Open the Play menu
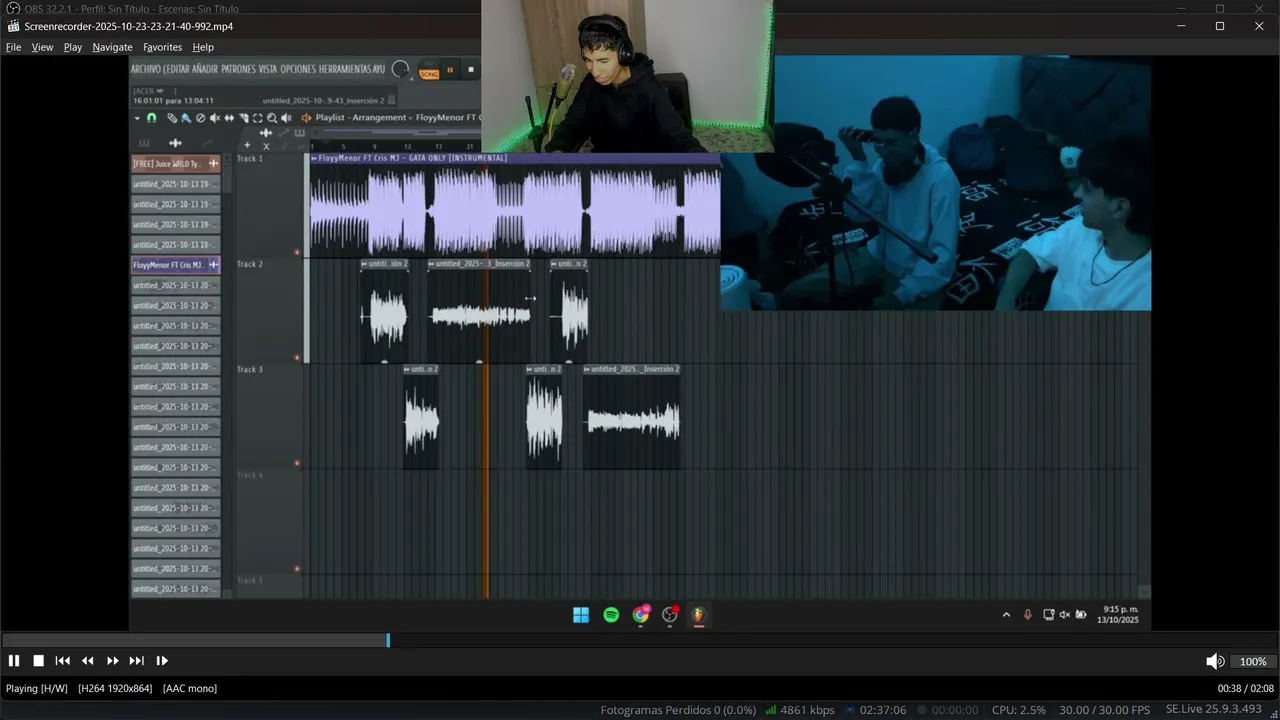This screenshot has width=1280, height=720. click(73, 47)
